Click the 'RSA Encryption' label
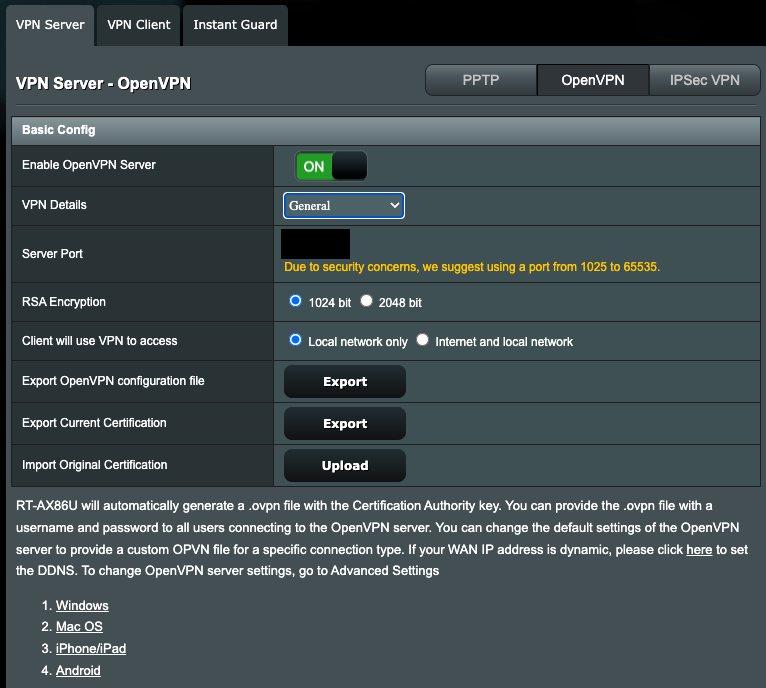 64,302
